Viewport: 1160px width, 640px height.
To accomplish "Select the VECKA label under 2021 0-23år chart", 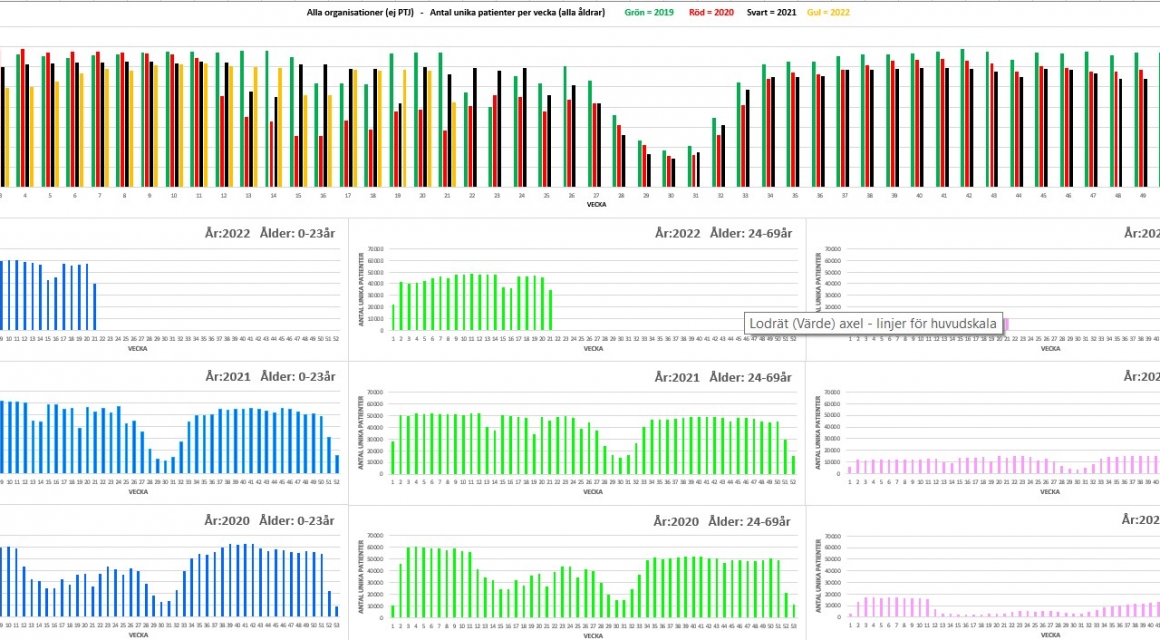I will click(x=138, y=492).
